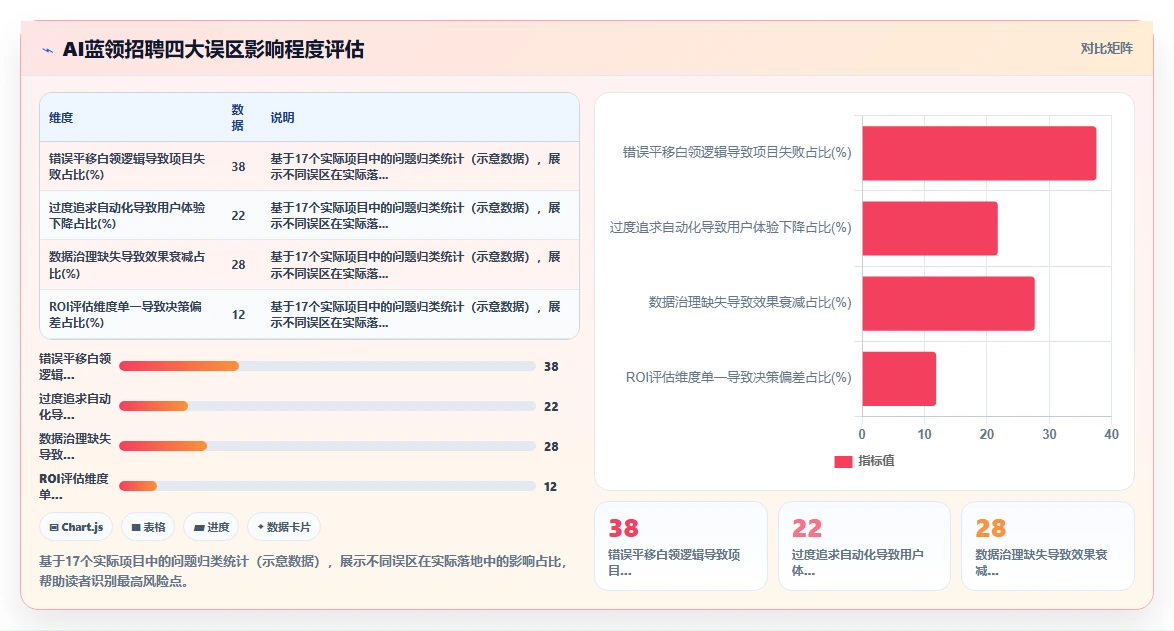Click the chart bar for ROI评估维度单一导致决策偏差占比
1174x631 pixels.
[899, 379]
